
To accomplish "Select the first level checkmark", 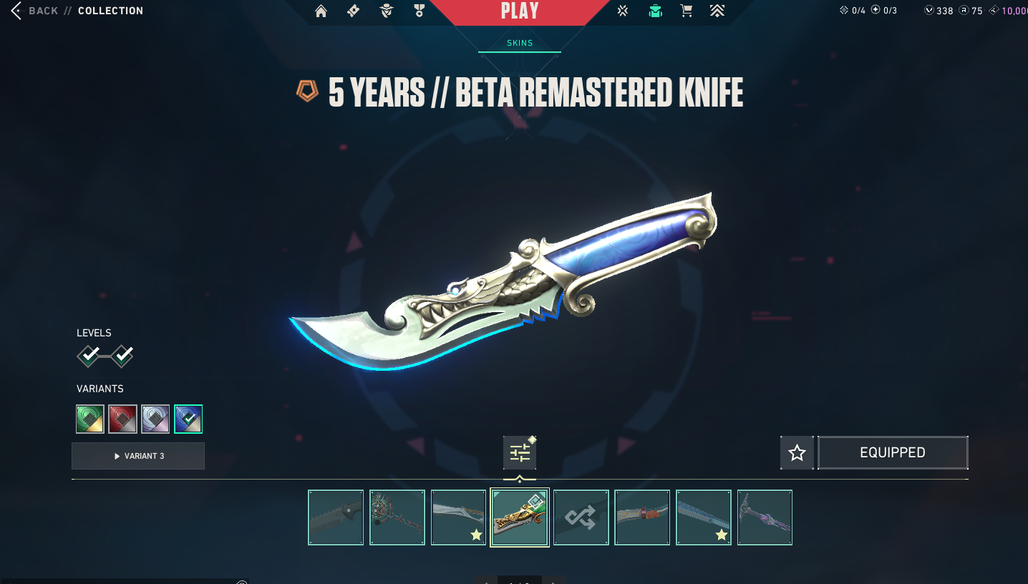I will click(89, 356).
